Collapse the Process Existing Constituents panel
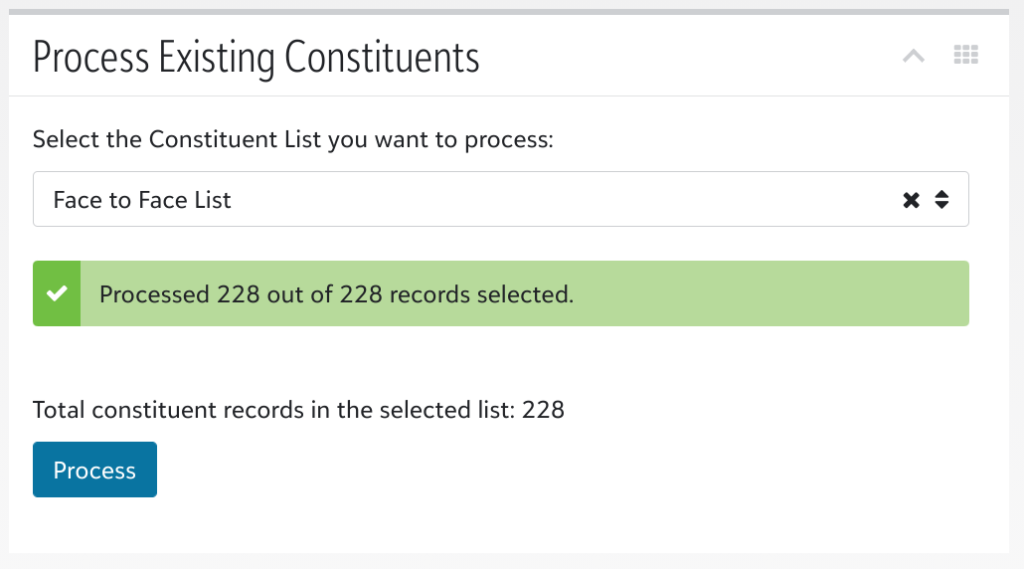 click(913, 56)
